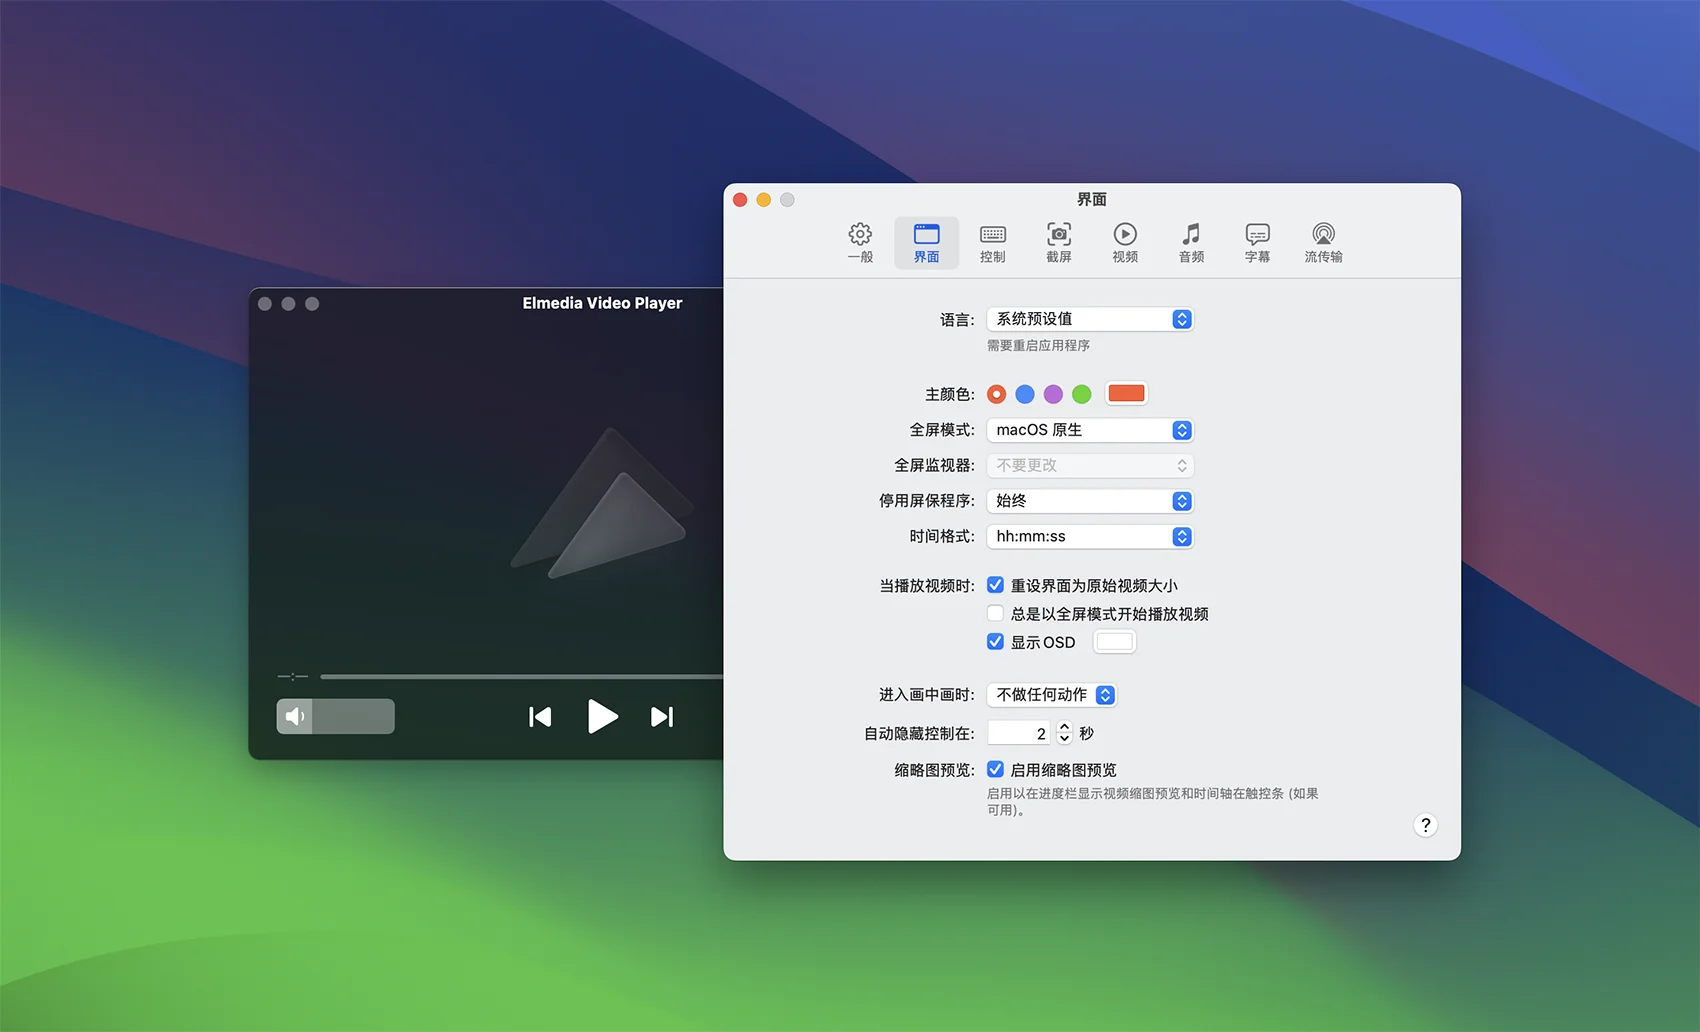Open the custom orange color well
Viewport: 1700px width, 1032px height.
click(x=1126, y=393)
